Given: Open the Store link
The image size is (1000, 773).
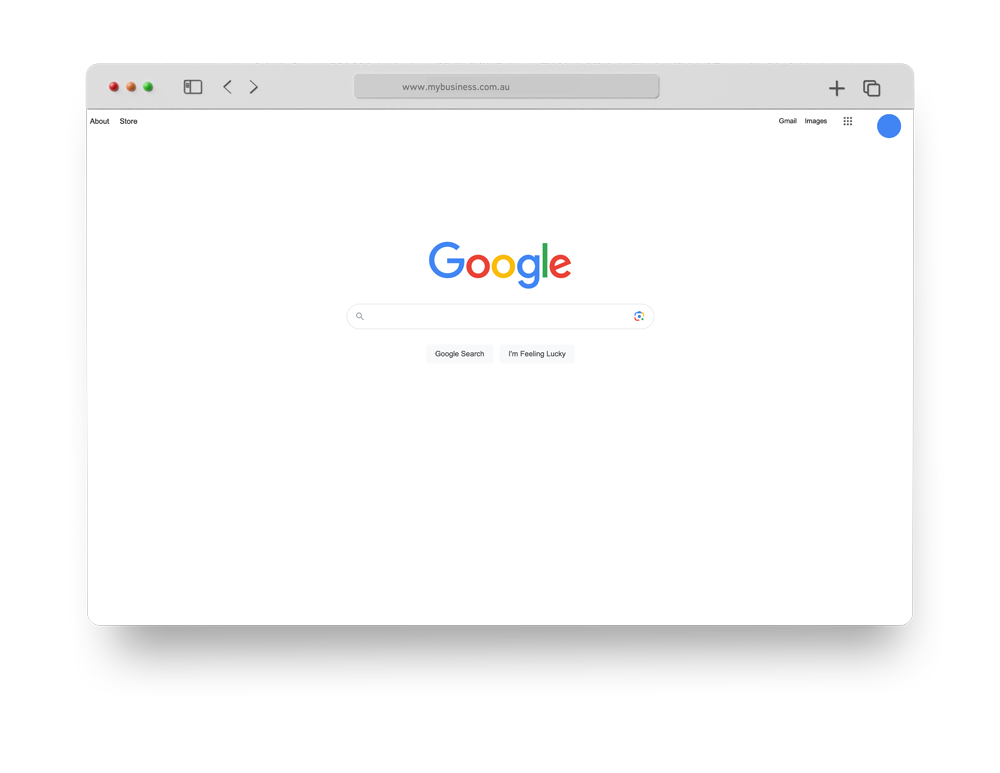Looking at the screenshot, I should 128,121.
